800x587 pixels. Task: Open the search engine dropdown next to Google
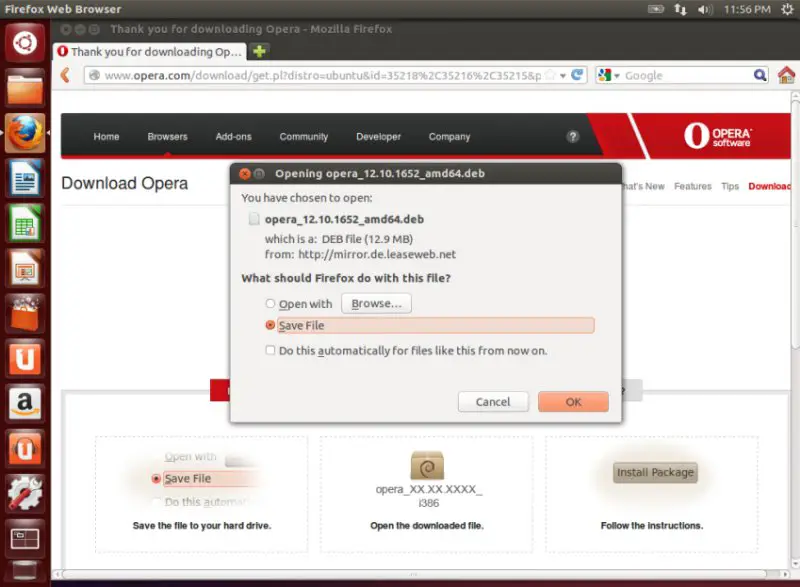coord(617,76)
